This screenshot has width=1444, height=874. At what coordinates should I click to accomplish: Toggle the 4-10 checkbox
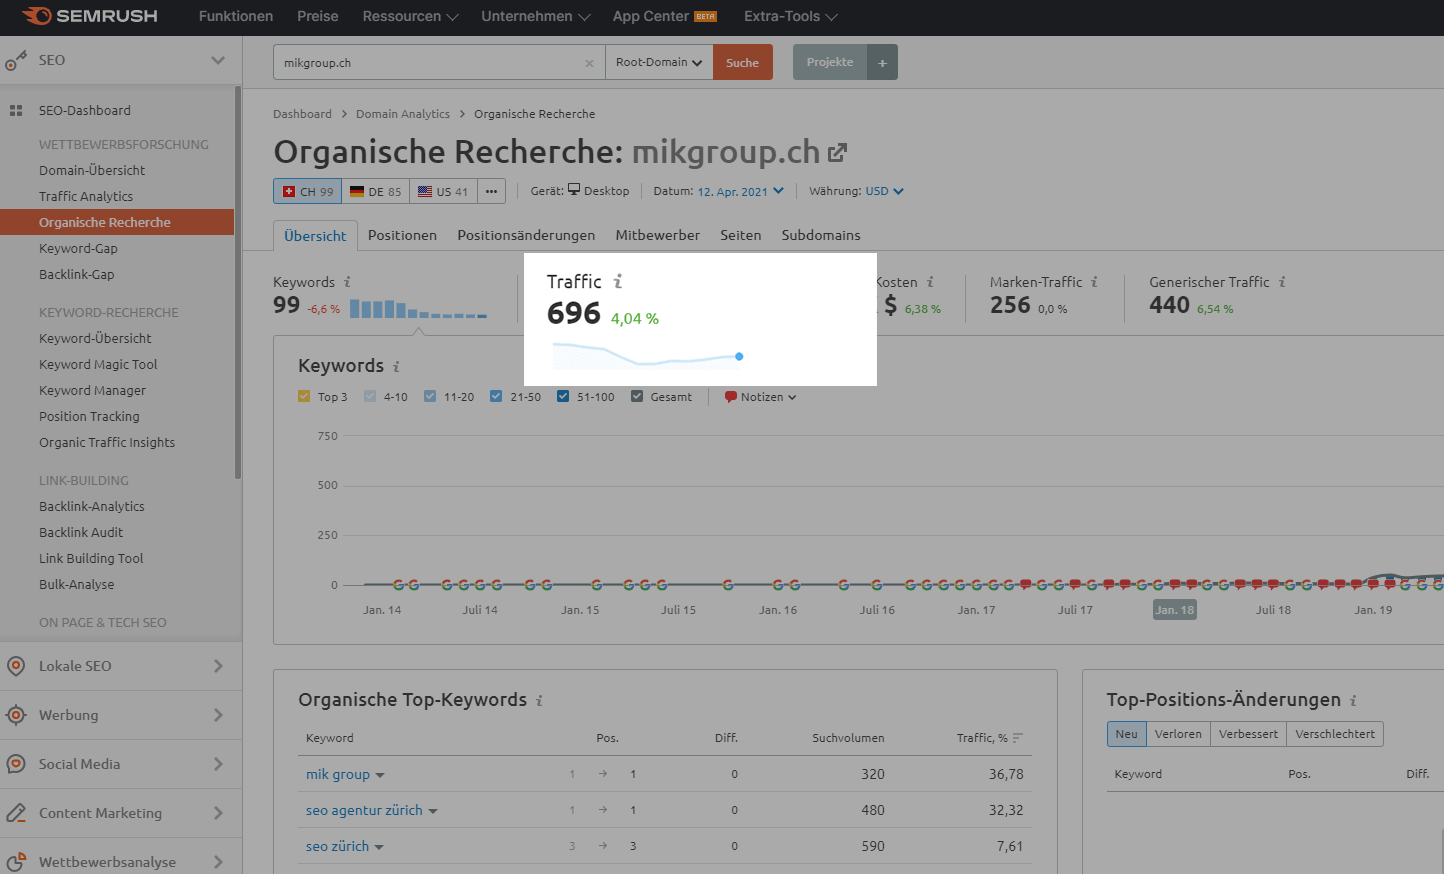click(x=370, y=396)
